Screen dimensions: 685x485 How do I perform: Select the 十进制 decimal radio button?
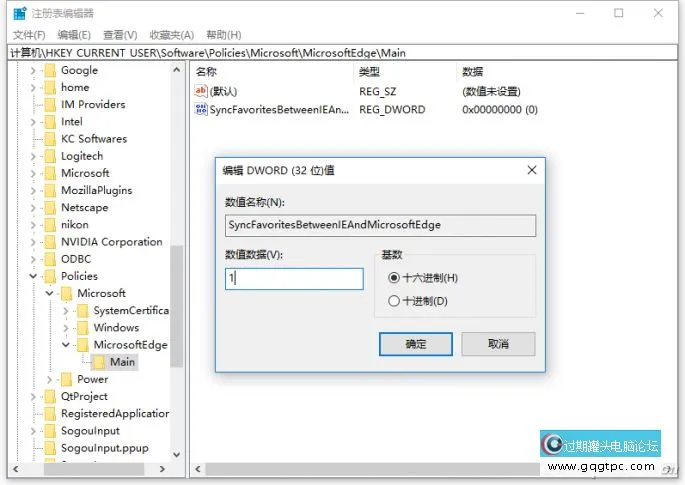point(393,301)
